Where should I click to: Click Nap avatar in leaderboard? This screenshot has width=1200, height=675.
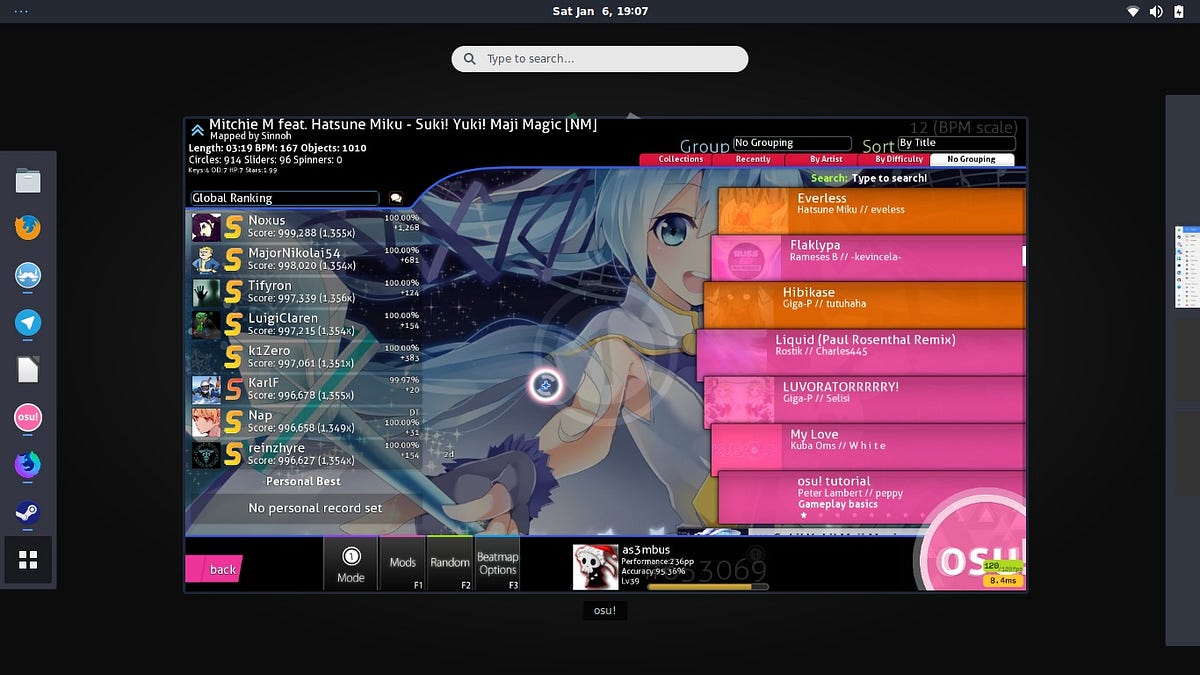coord(206,422)
